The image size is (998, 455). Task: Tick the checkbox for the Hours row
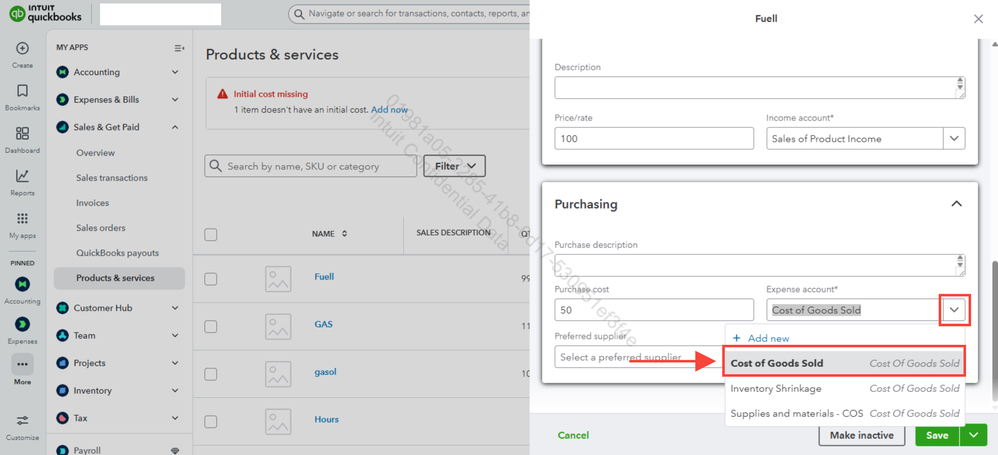(211, 421)
